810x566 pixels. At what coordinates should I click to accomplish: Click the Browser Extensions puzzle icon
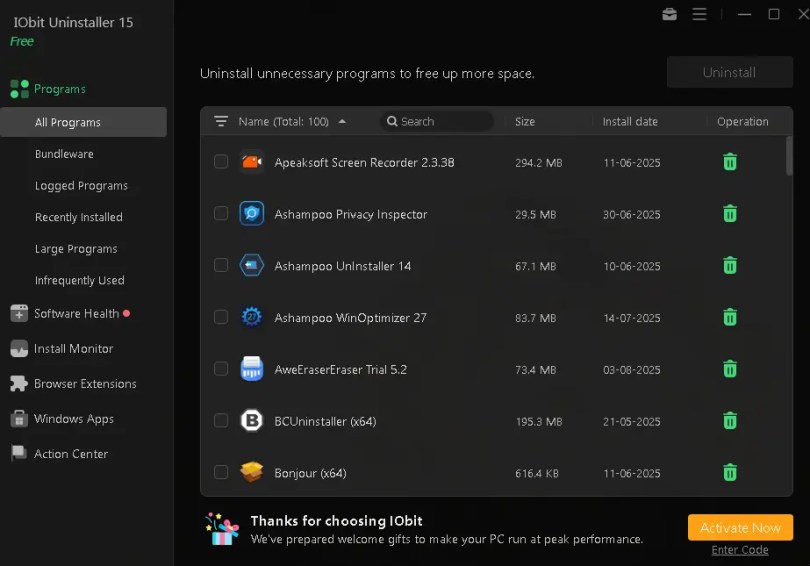(x=19, y=384)
